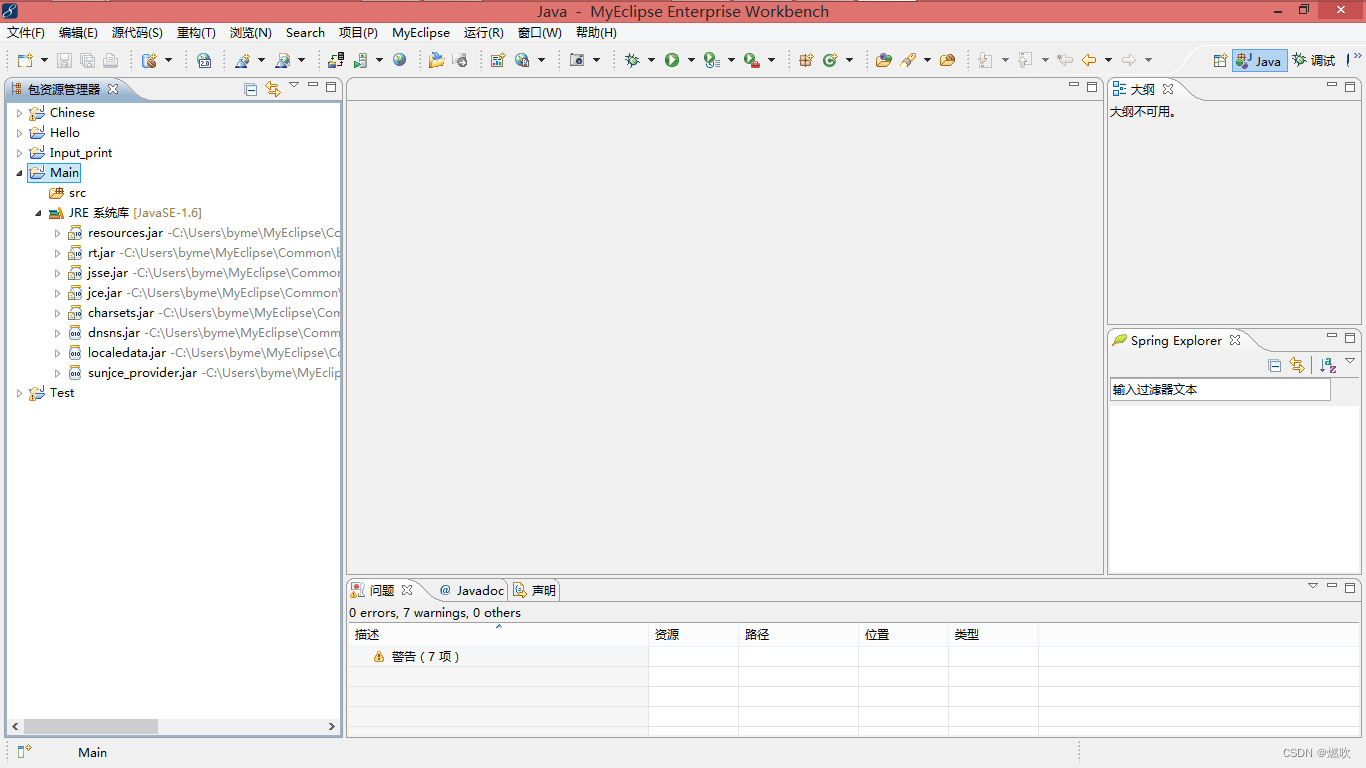The height and width of the screenshot is (768, 1366).
Task: Click the New file wizard icon
Action: (x=24, y=60)
